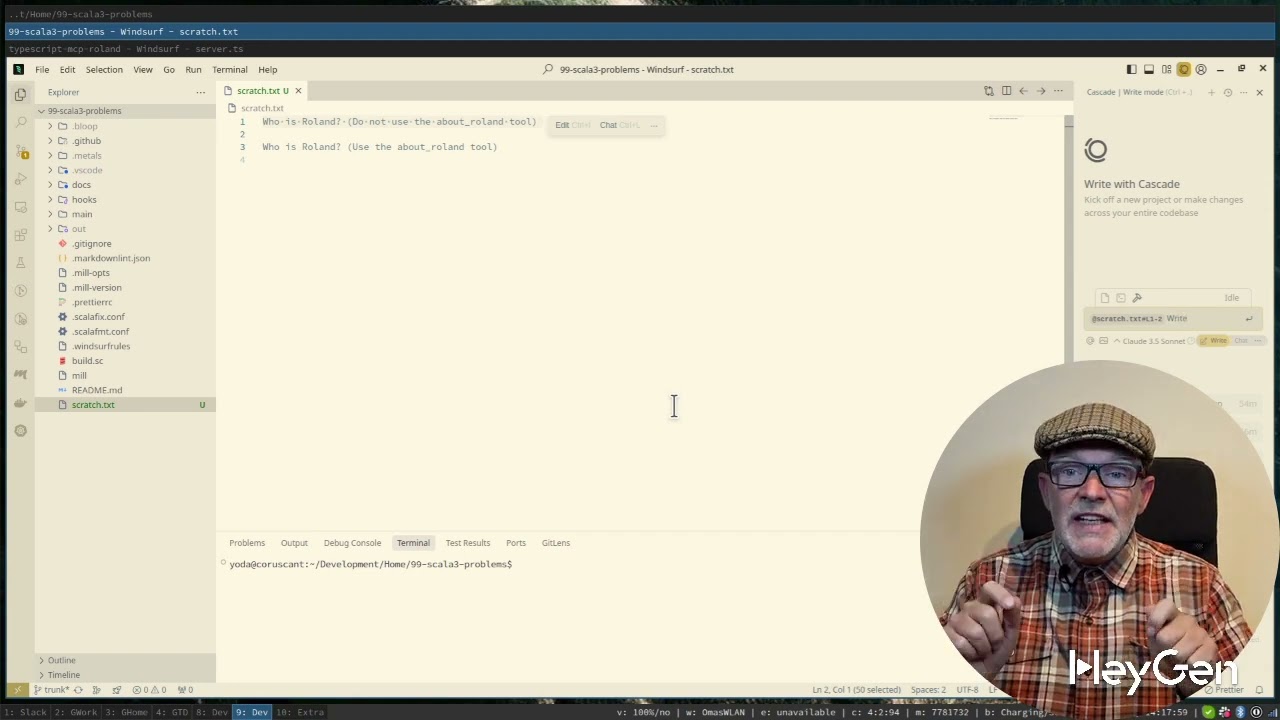Viewport: 1280px width, 720px height.
Task: Click the command center search box
Action: [640, 70]
